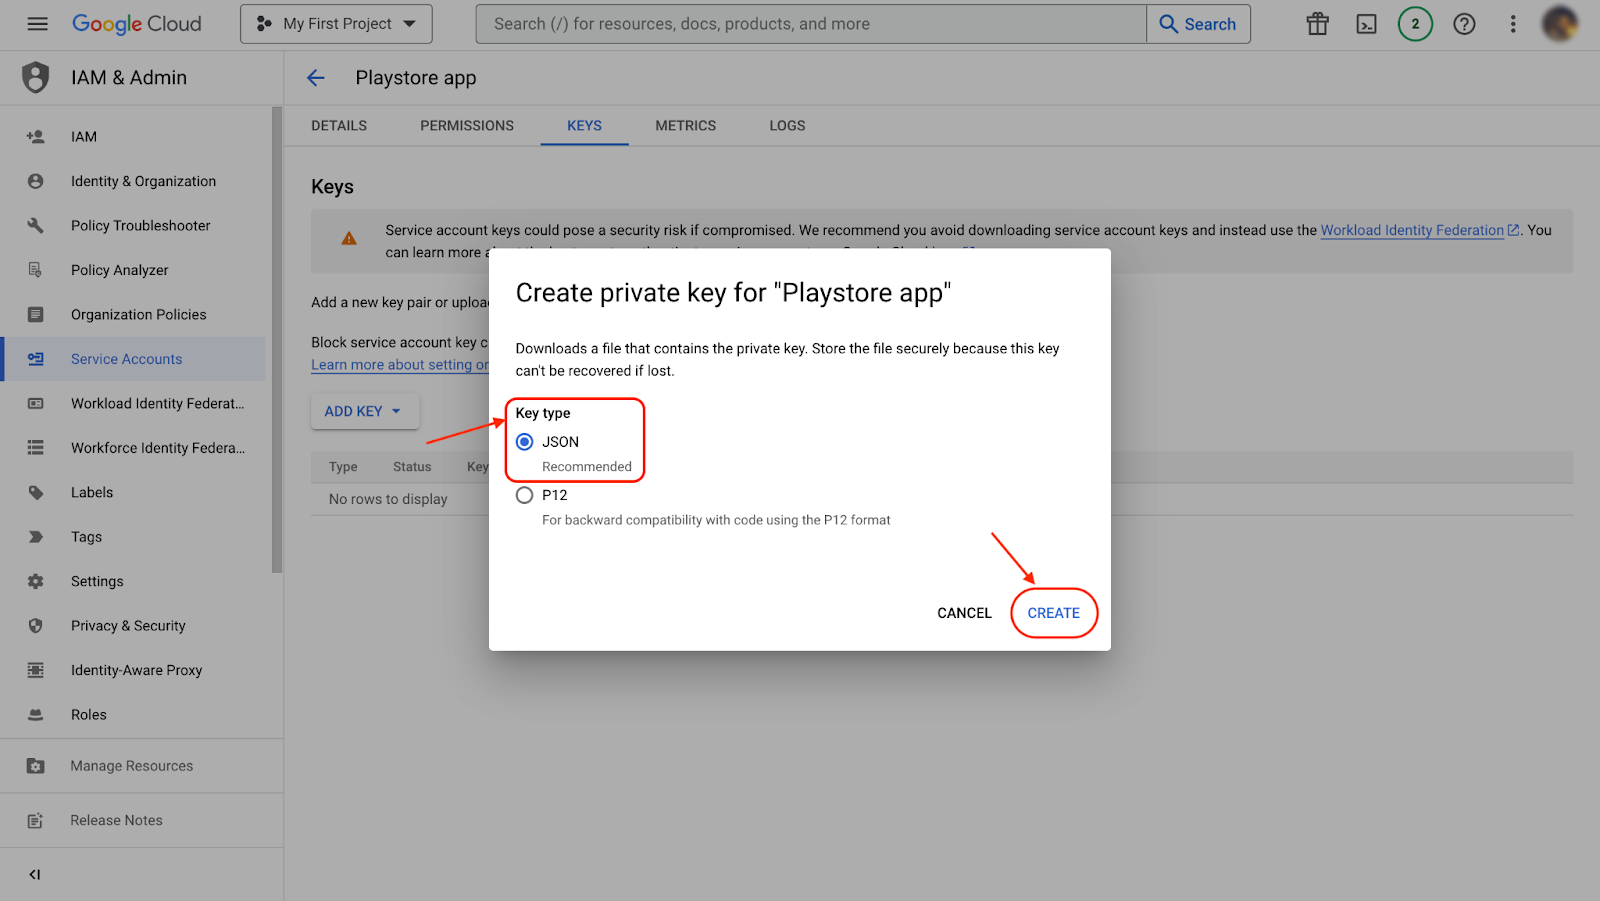Click the gift icon in top bar
Image resolution: width=1600 pixels, height=901 pixels.
1317,24
